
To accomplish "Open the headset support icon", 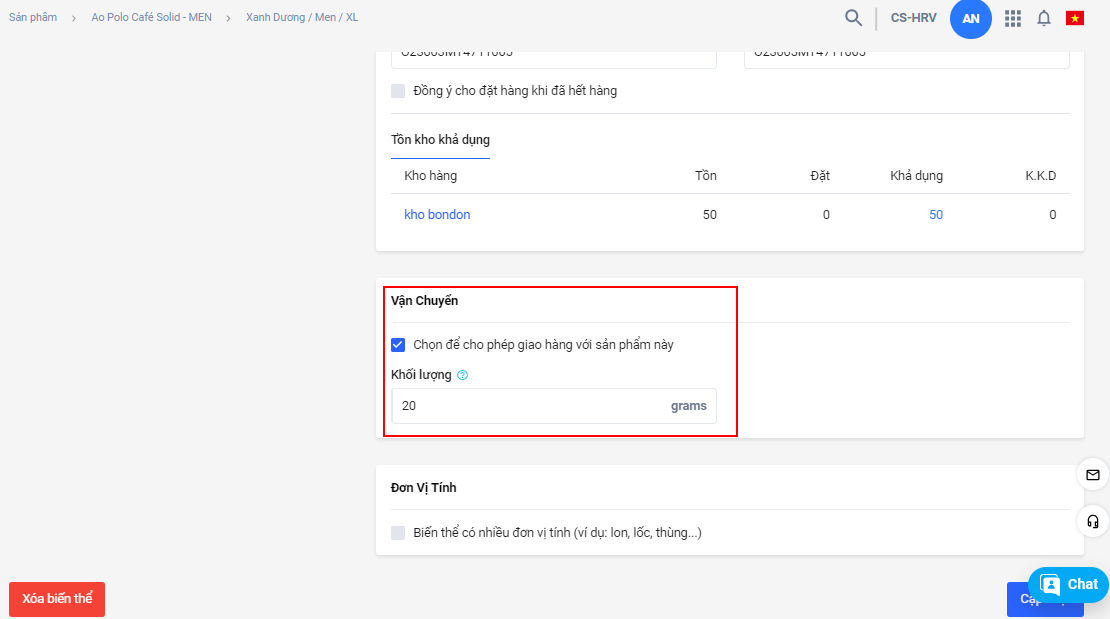I will (x=1092, y=521).
